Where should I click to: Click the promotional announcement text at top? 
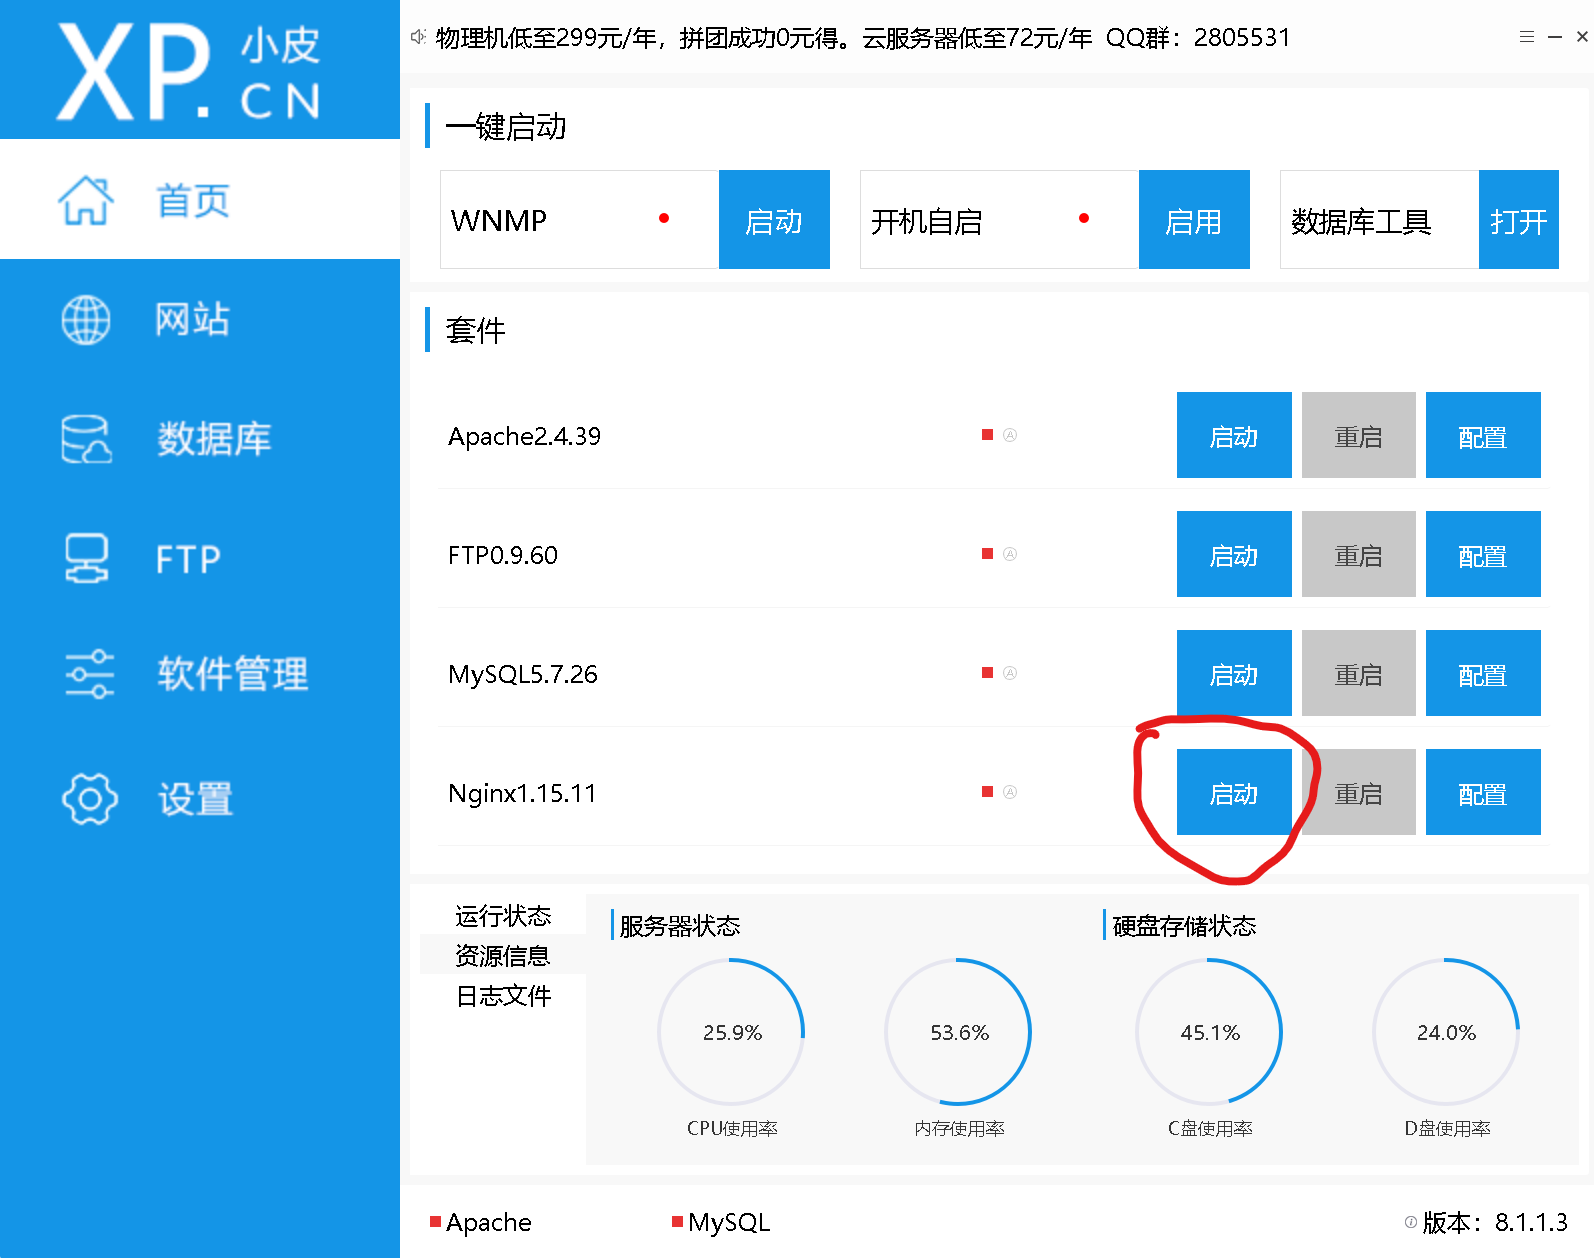[863, 38]
